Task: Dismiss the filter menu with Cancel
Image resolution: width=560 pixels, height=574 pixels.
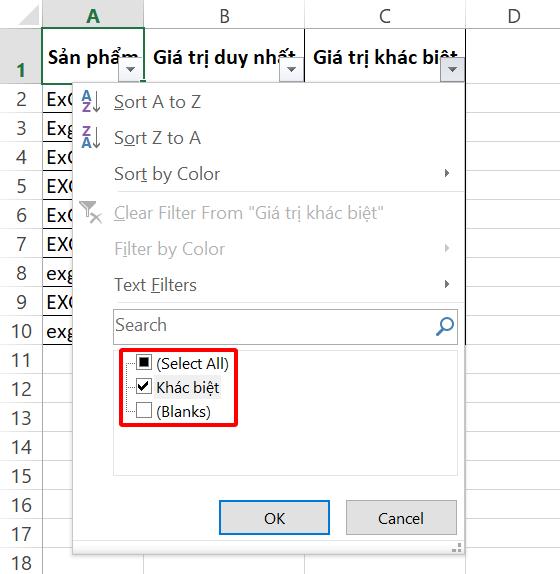Action: [401, 518]
